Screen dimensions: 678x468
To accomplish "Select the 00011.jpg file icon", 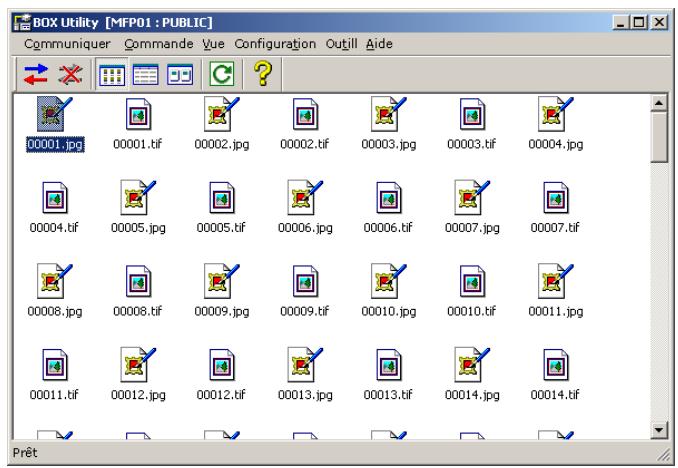I will [x=555, y=281].
